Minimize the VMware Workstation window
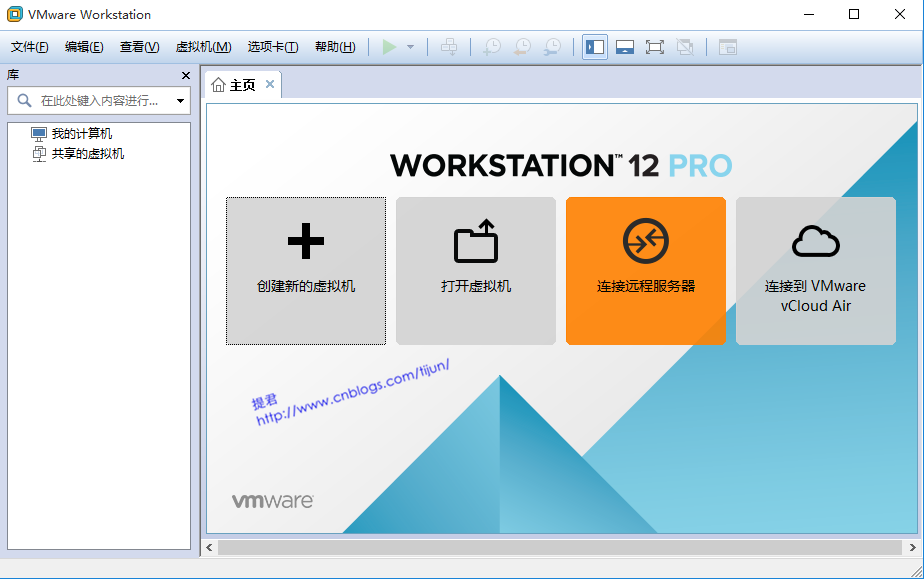Viewport: 924px width, 579px height. 809,14
